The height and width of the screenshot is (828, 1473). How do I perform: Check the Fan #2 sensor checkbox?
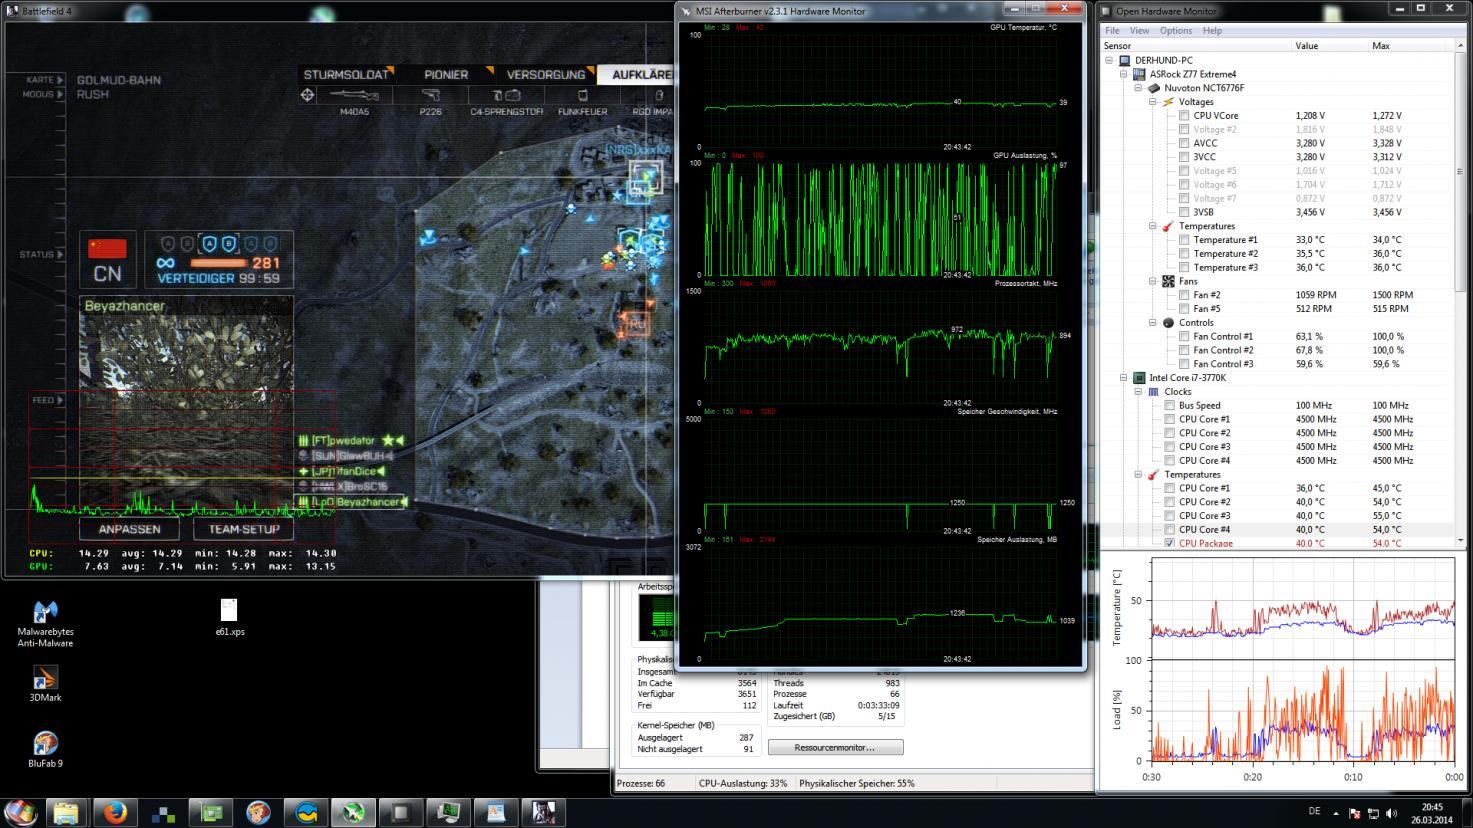[1184, 295]
